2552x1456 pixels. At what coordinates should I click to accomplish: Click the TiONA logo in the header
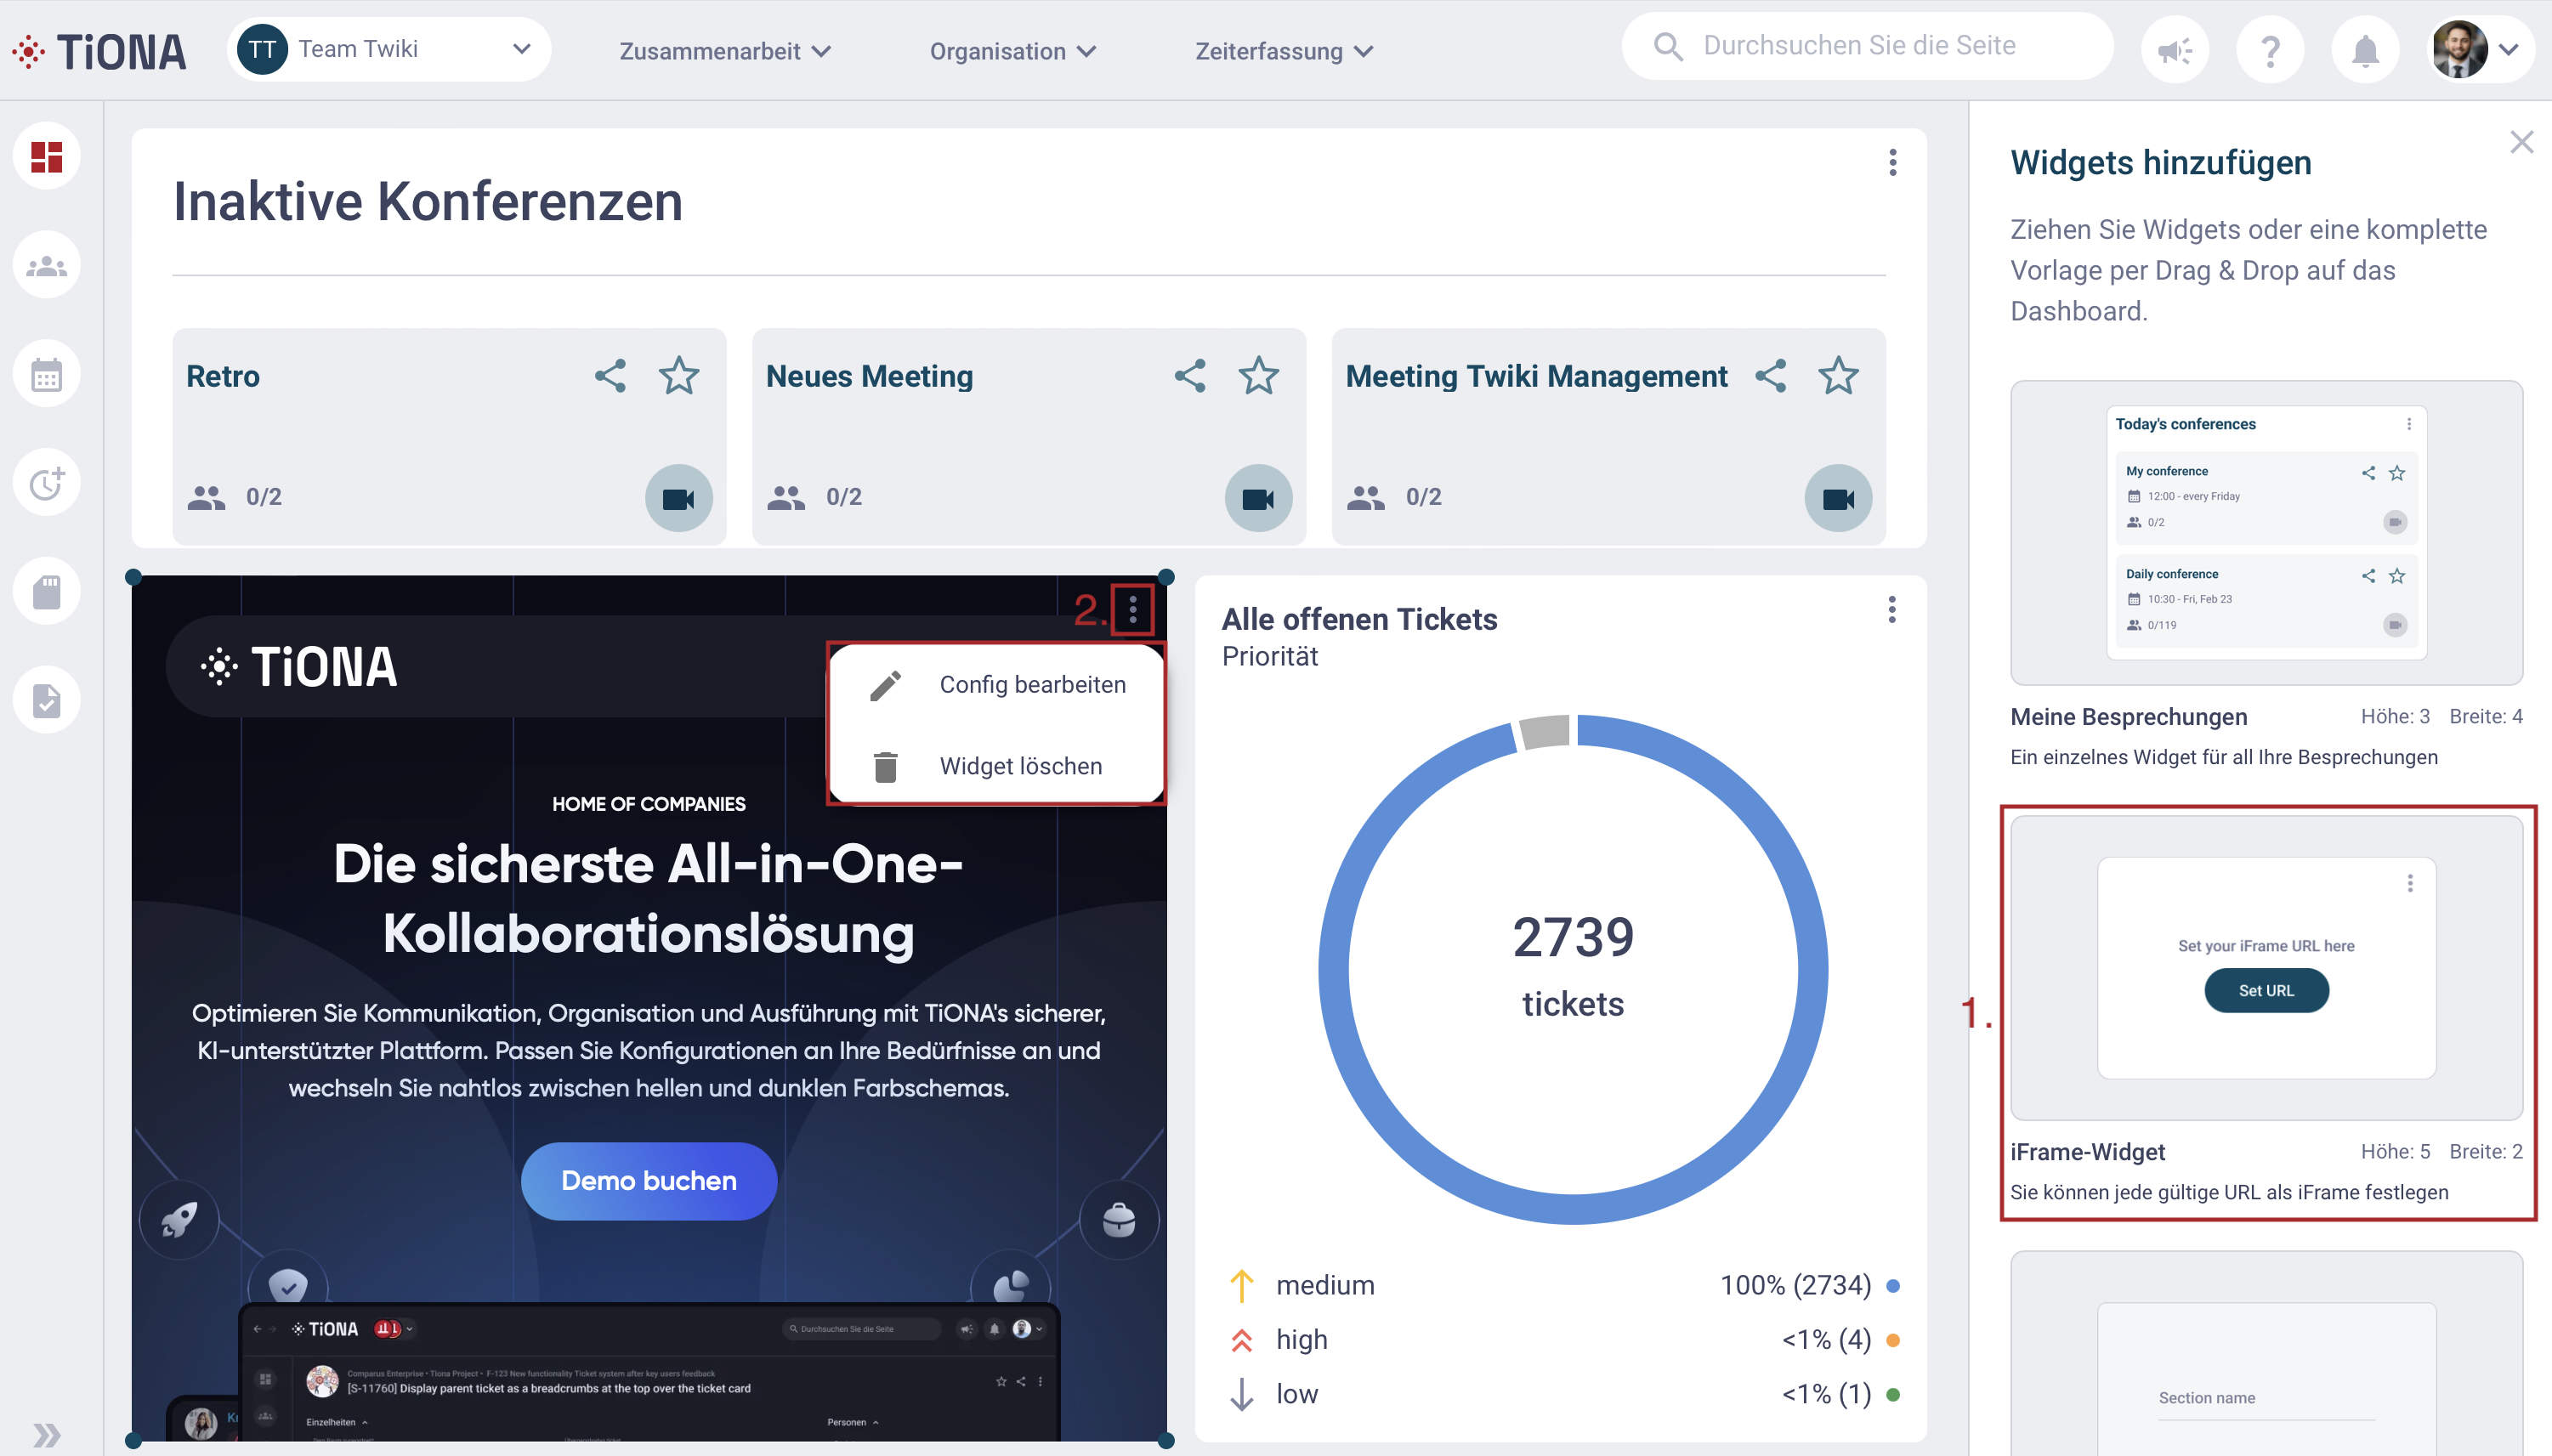(100, 51)
